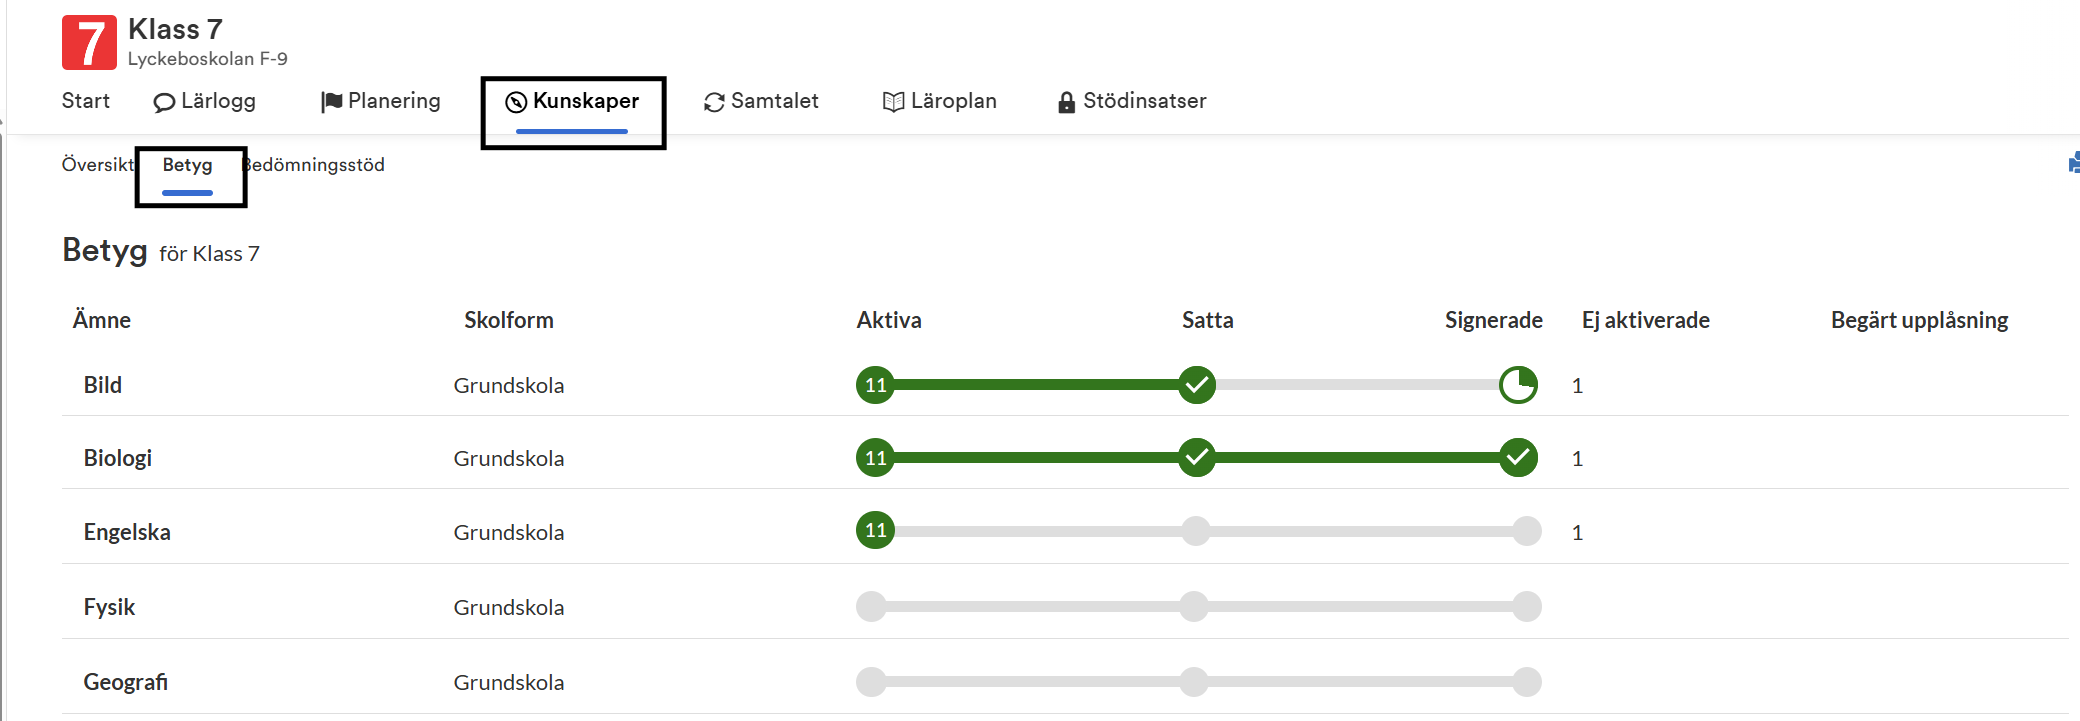2080x721 pixels.
Task: Click the Satta checkmark for Biologi
Action: coord(1196,458)
